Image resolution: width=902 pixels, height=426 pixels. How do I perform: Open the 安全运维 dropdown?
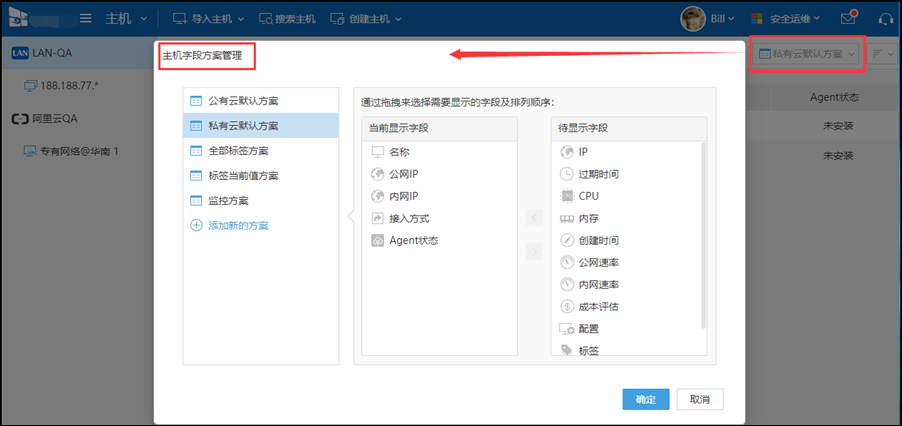pyautogui.click(x=785, y=18)
